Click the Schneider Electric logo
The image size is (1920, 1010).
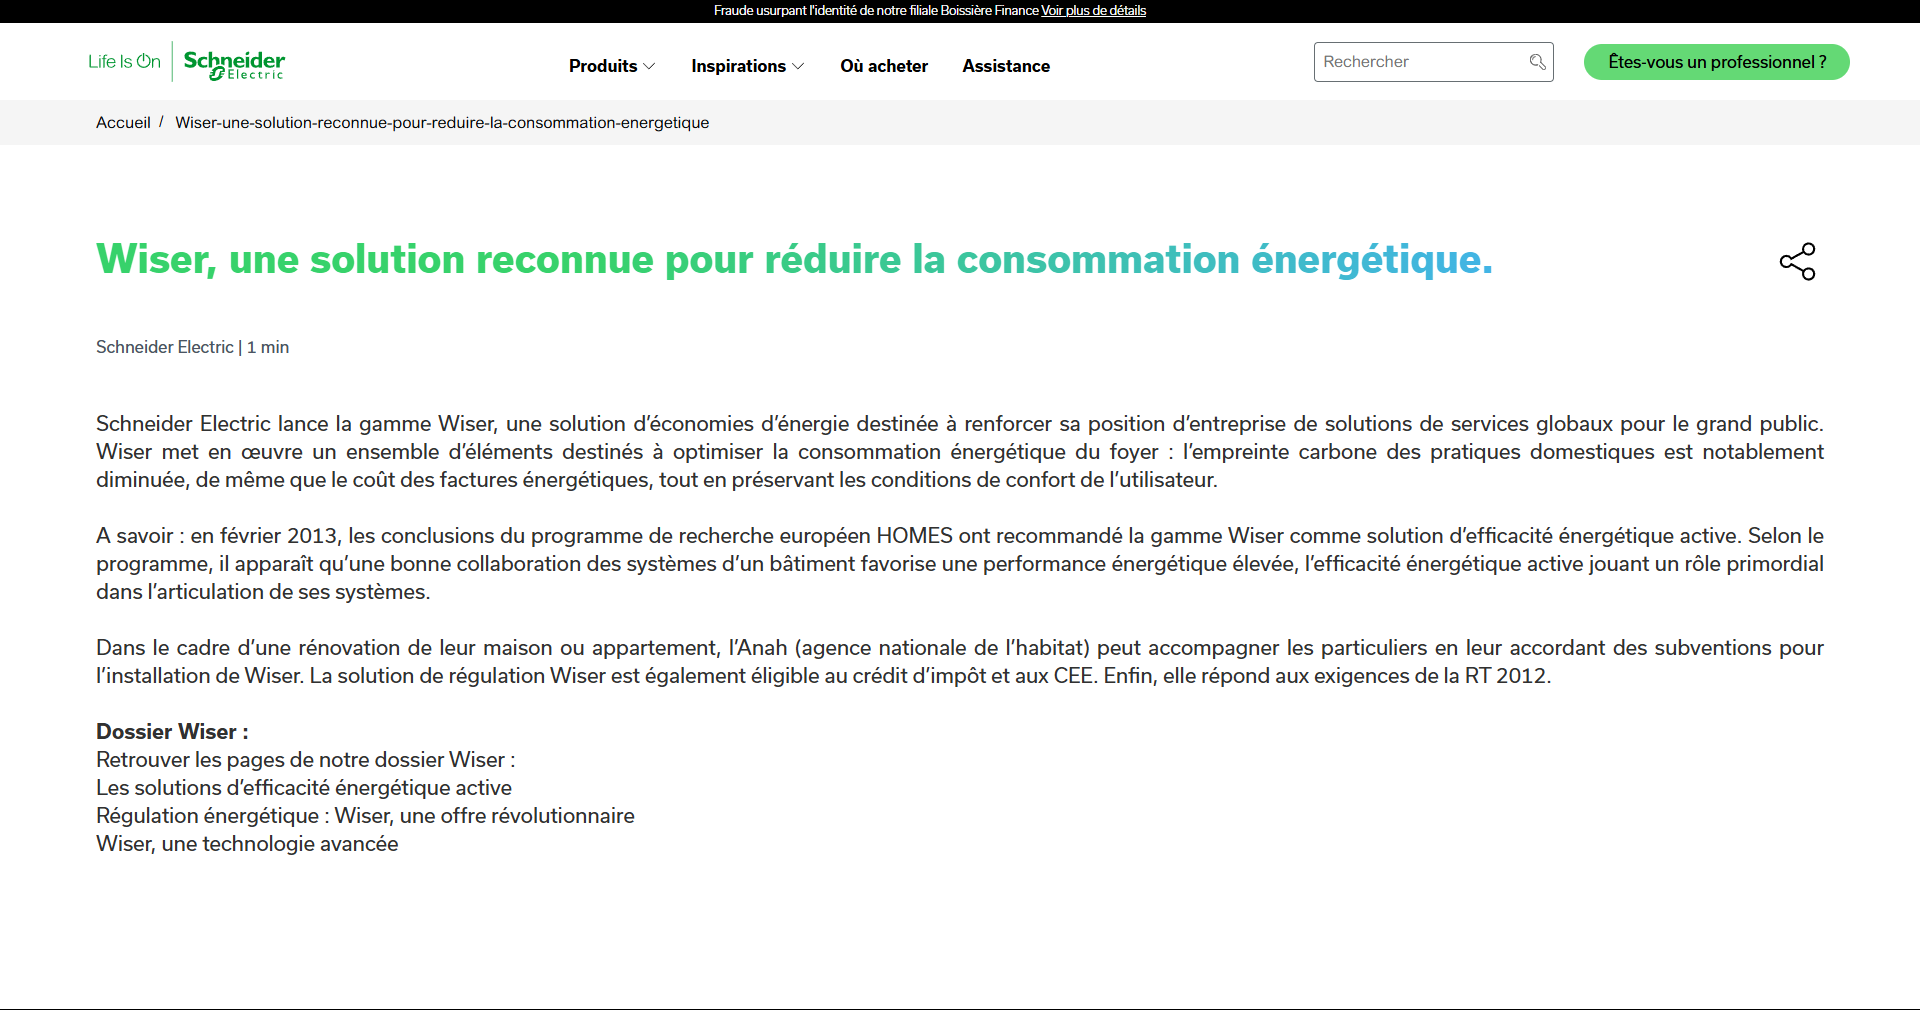234,64
